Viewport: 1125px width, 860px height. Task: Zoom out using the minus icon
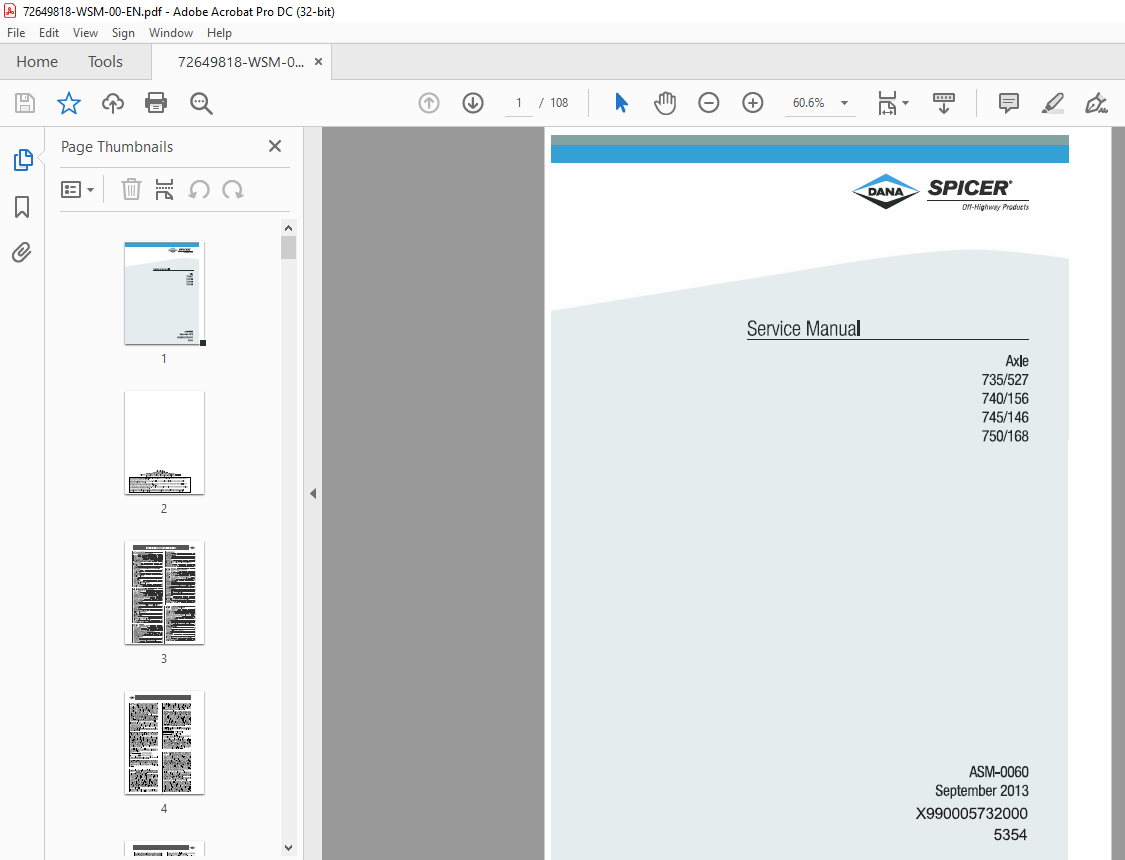709,103
